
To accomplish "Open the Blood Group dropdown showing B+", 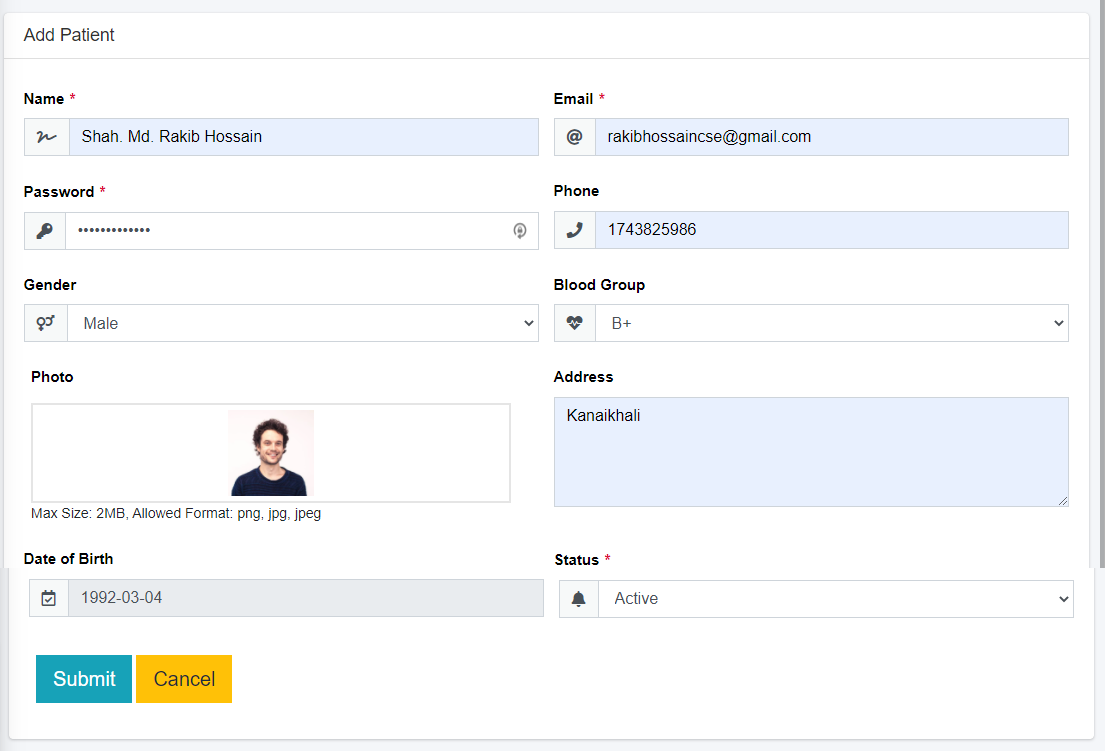I will (x=831, y=323).
